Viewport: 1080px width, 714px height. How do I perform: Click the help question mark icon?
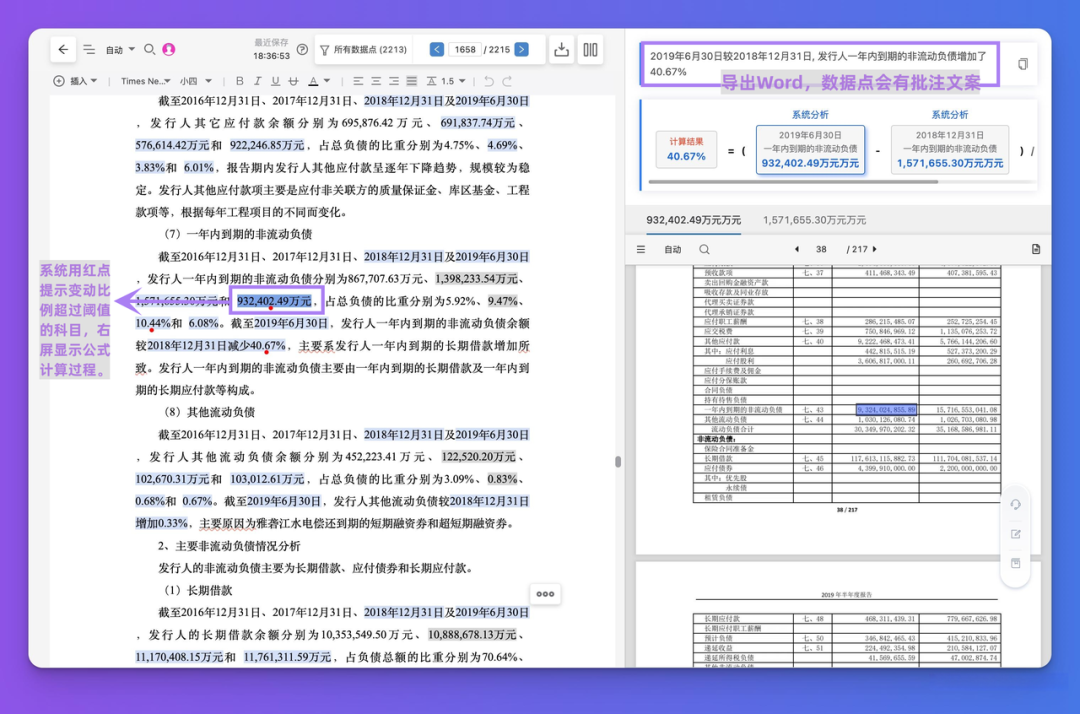click(x=302, y=50)
